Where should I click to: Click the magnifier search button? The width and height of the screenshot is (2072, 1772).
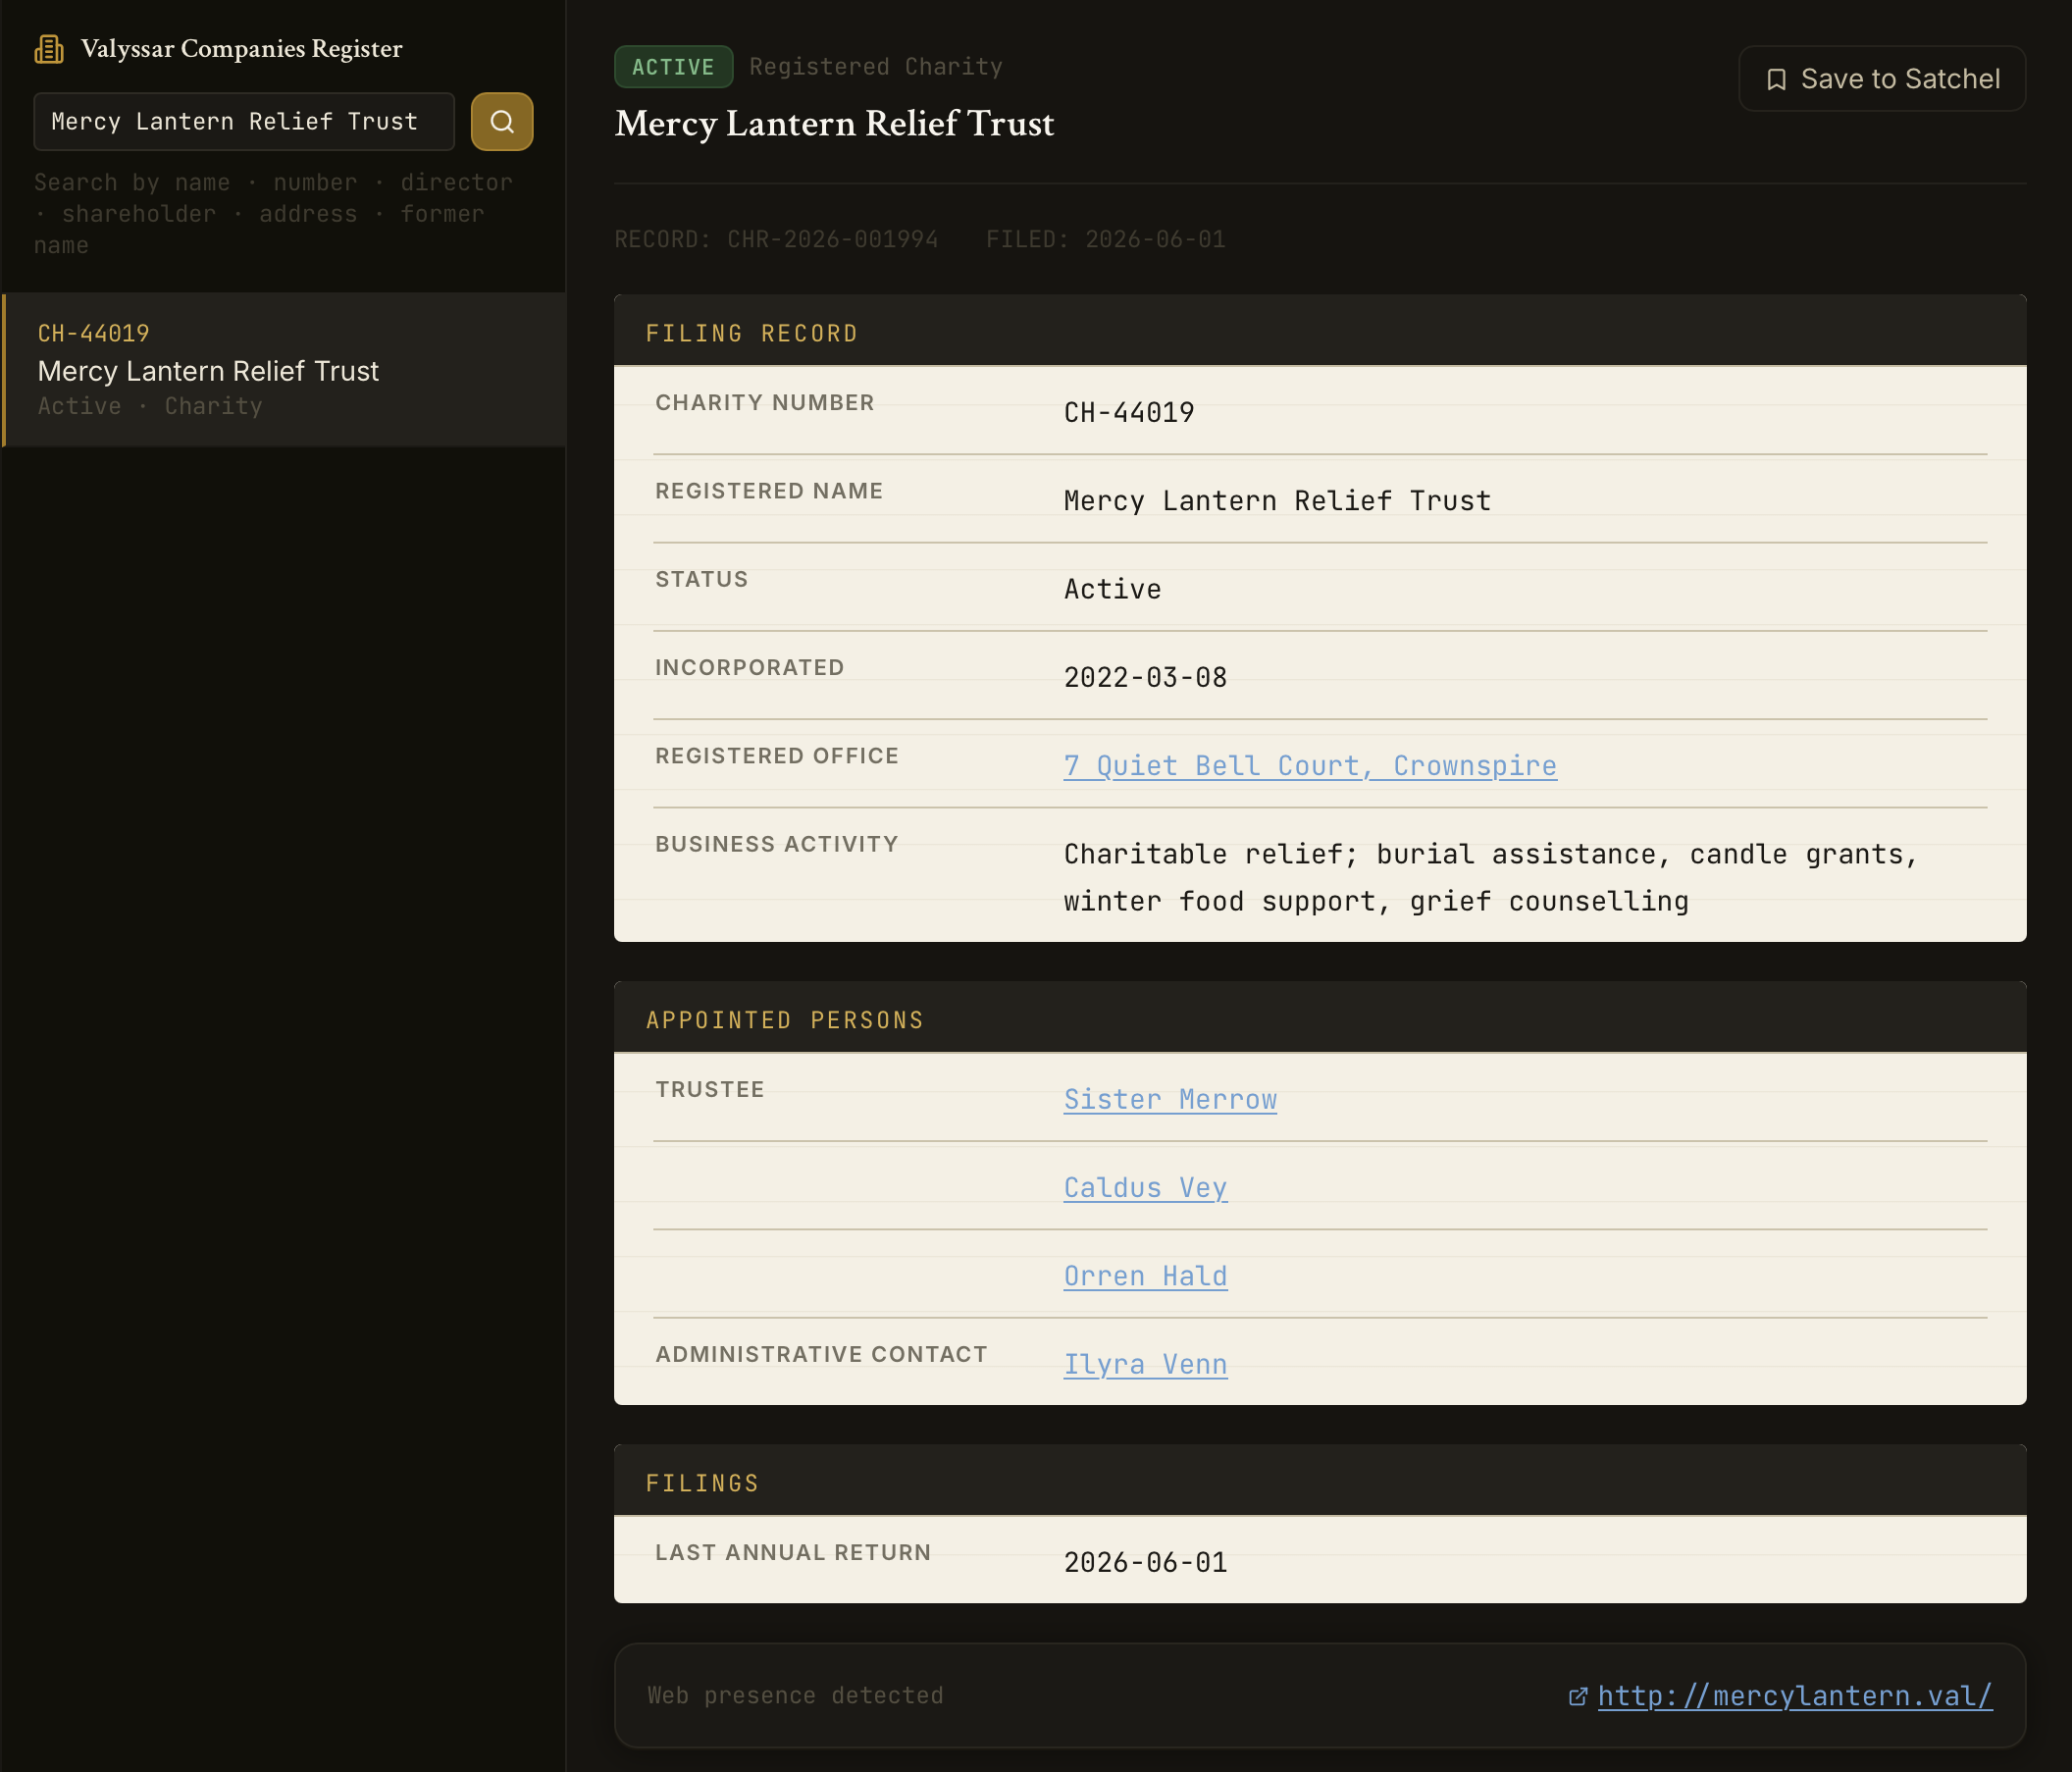tap(502, 122)
